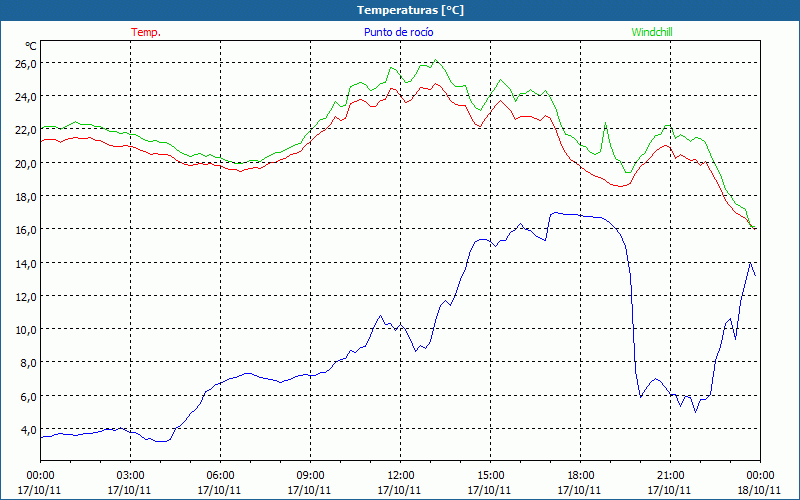Screen dimensions: 800x500
Task: Click the 'Temperaturas [°C]' chart title
Action: 410,10
